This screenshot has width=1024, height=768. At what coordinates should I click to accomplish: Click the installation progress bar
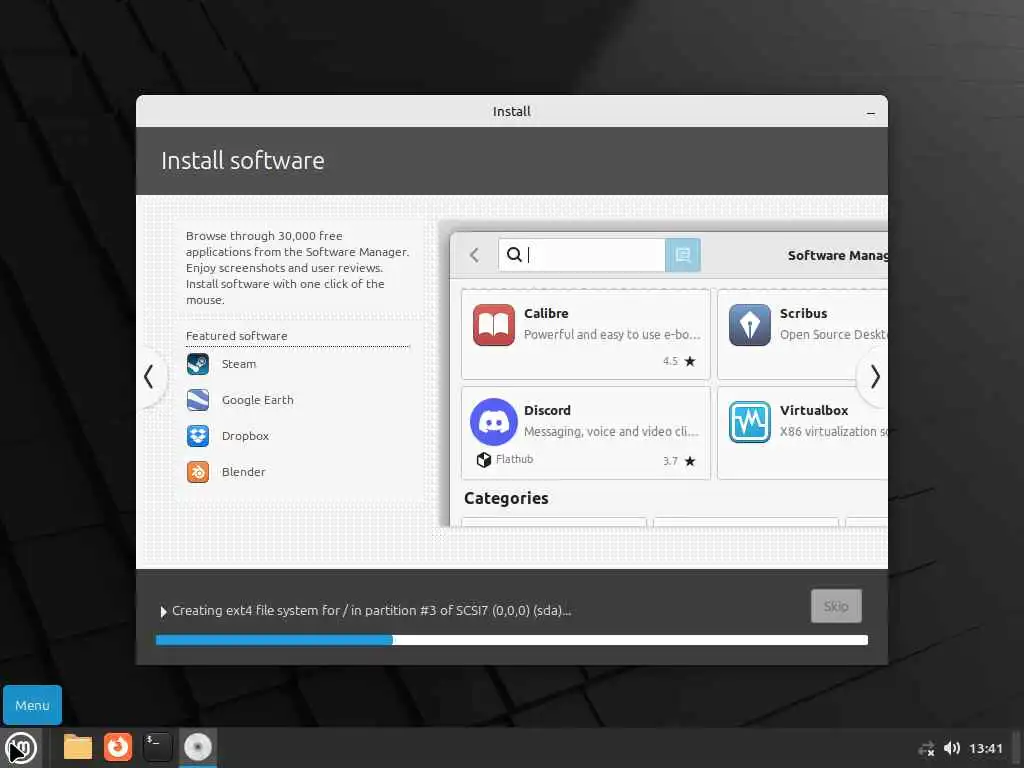[512, 640]
